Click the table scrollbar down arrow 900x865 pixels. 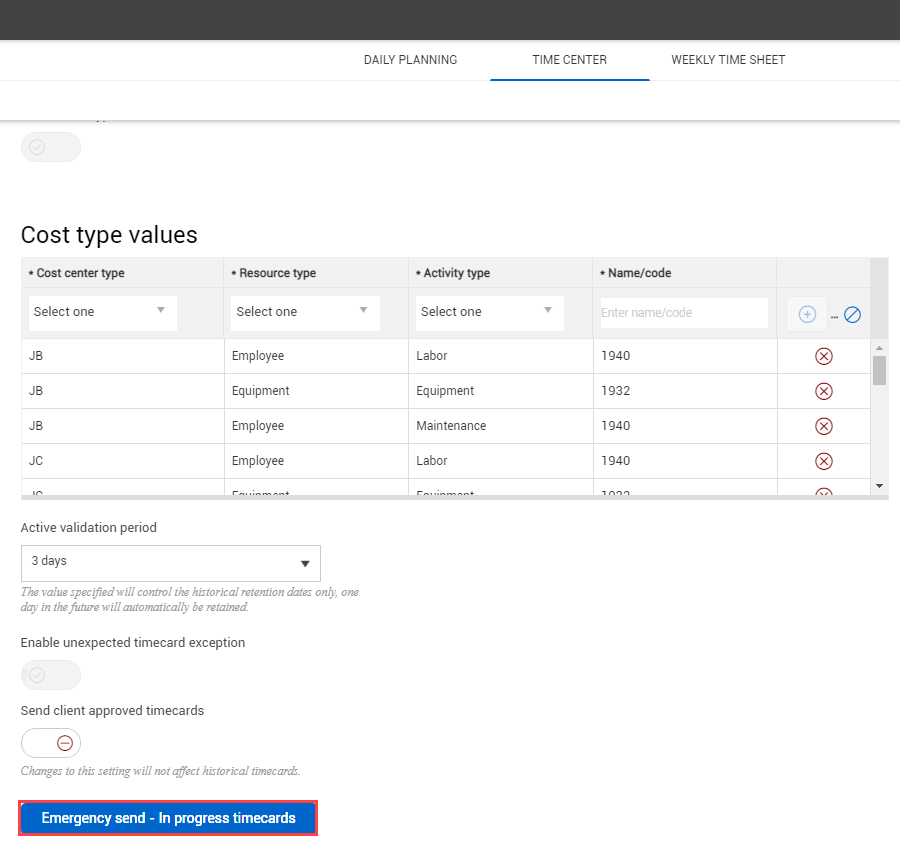point(879,485)
